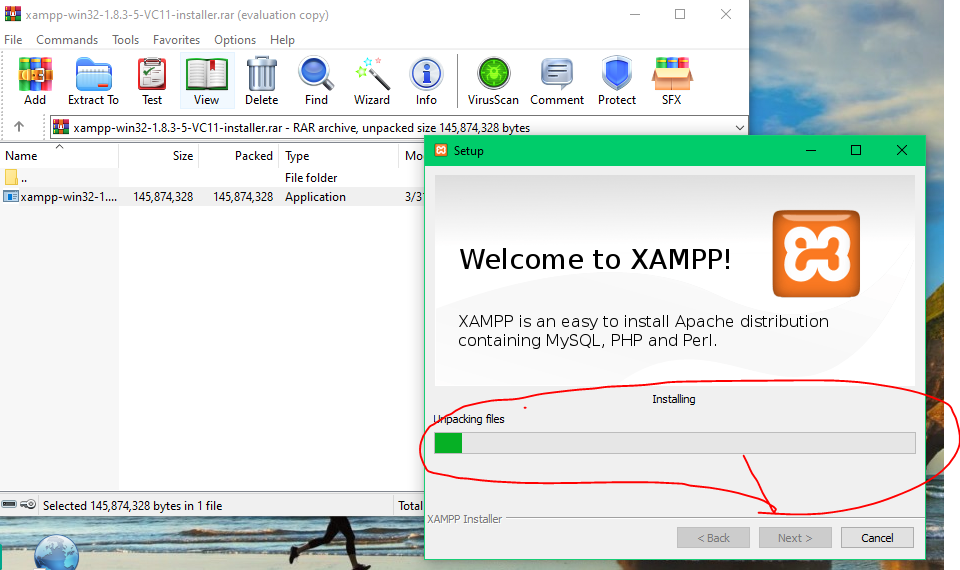Viewport: 960px width, 570px height.
Task: Minimize the XAMPP Setup window
Action: point(811,150)
